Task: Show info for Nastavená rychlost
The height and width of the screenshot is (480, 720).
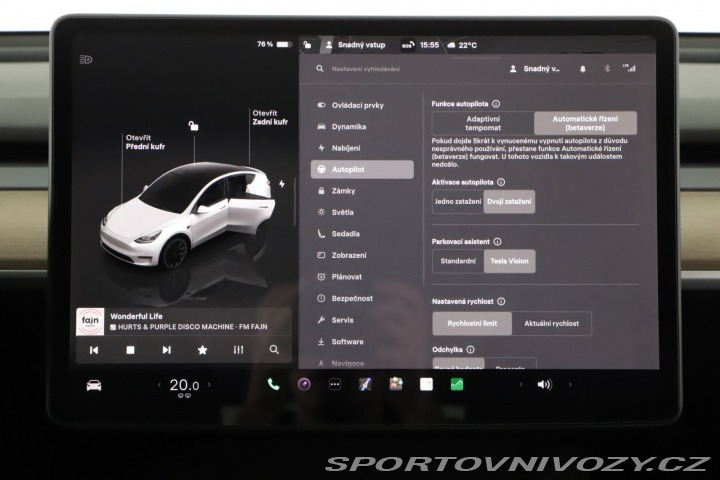Action: pyautogui.click(x=501, y=301)
